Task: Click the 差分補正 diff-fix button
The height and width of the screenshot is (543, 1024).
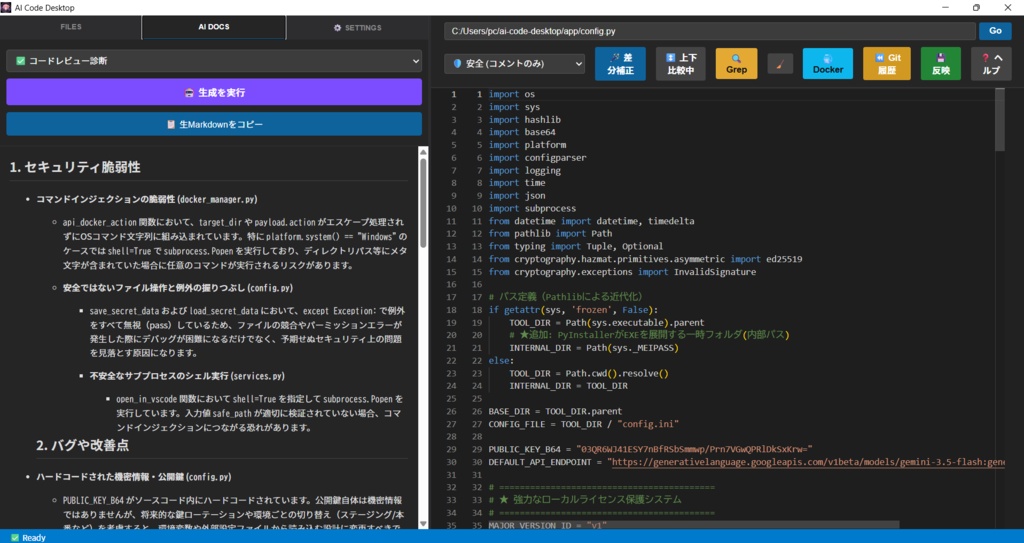Action: click(620, 63)
